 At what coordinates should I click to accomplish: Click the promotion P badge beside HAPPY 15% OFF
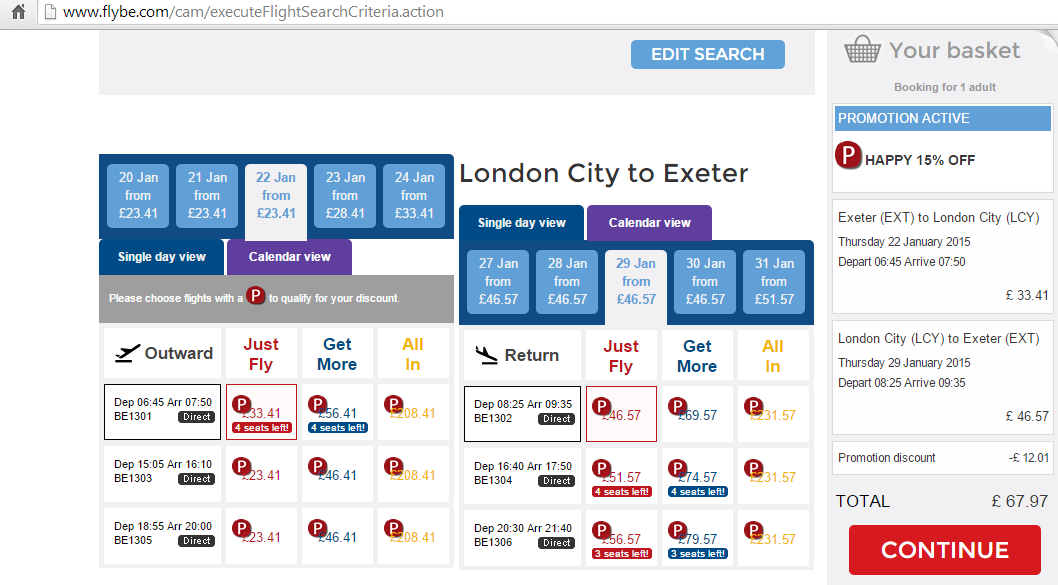pos(848,155)
